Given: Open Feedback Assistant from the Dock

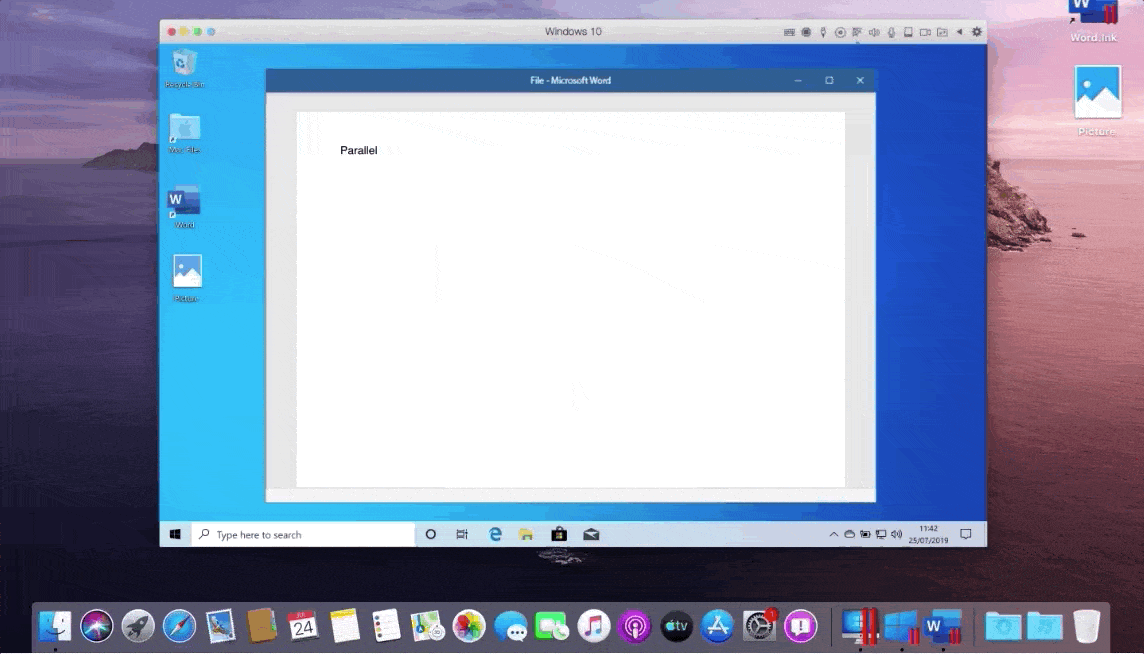Looking at the screenshot, I should pos(800,626).
